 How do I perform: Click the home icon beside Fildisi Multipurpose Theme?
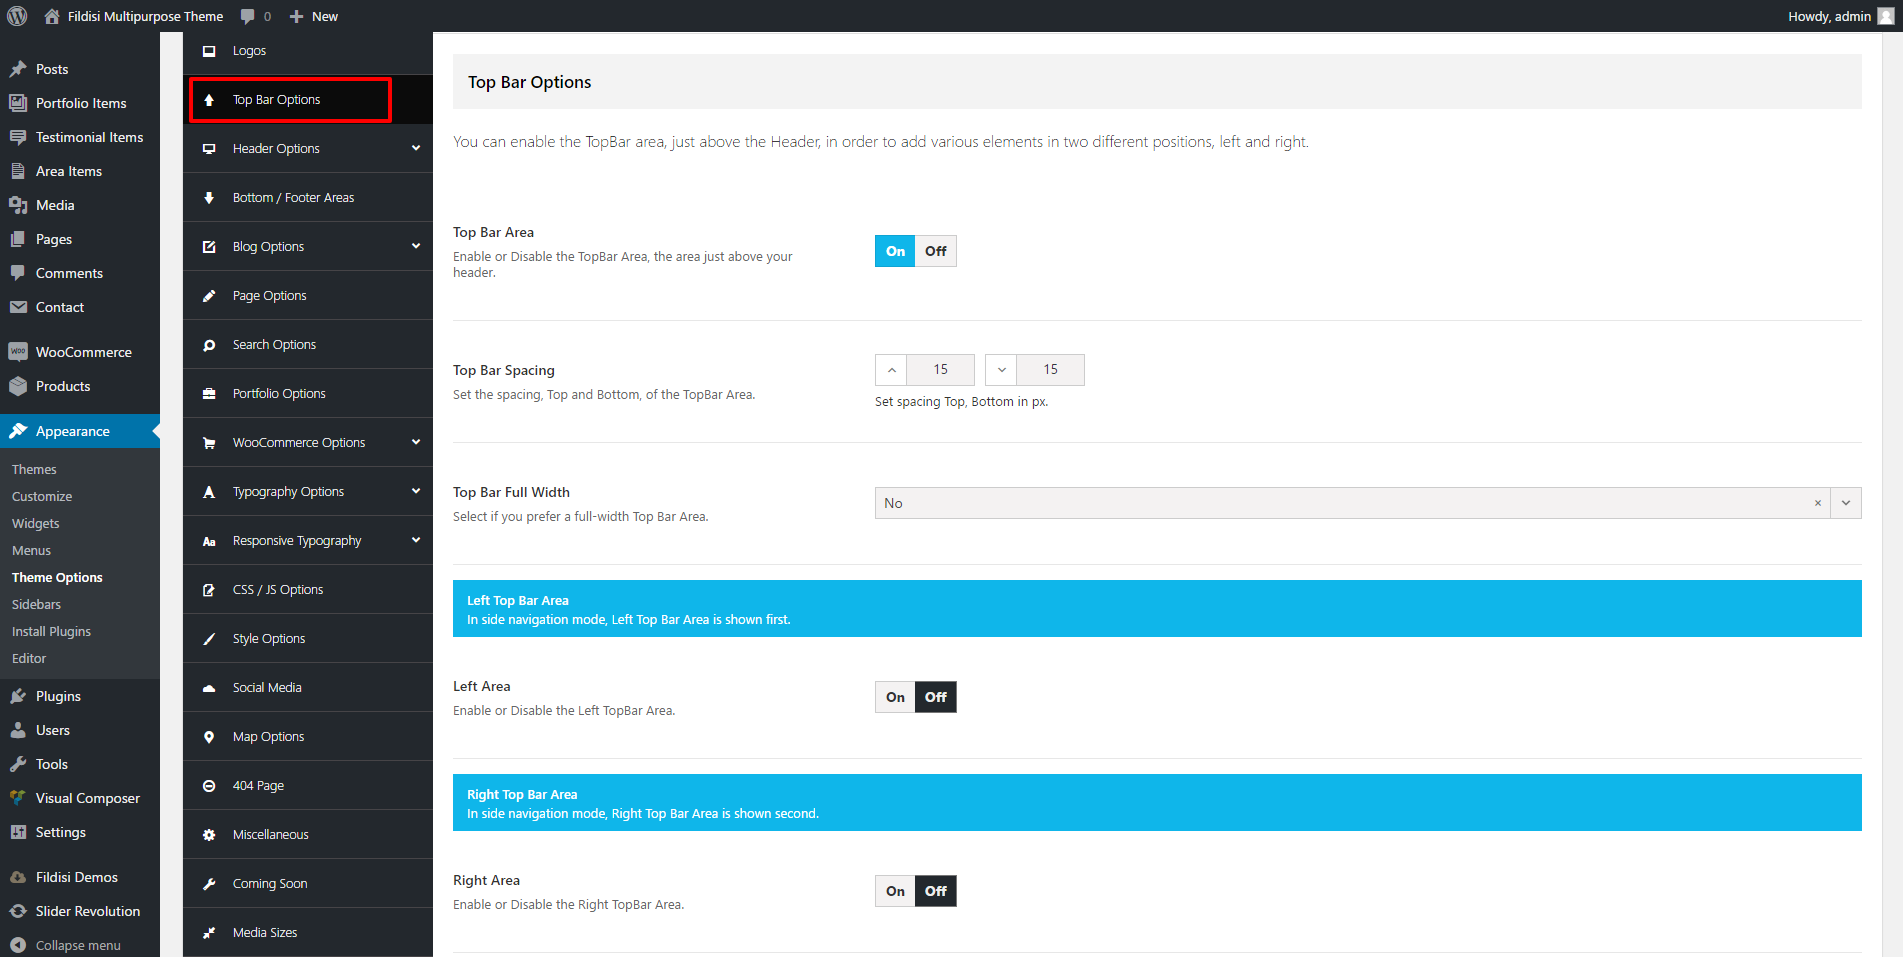click(52, 16)
